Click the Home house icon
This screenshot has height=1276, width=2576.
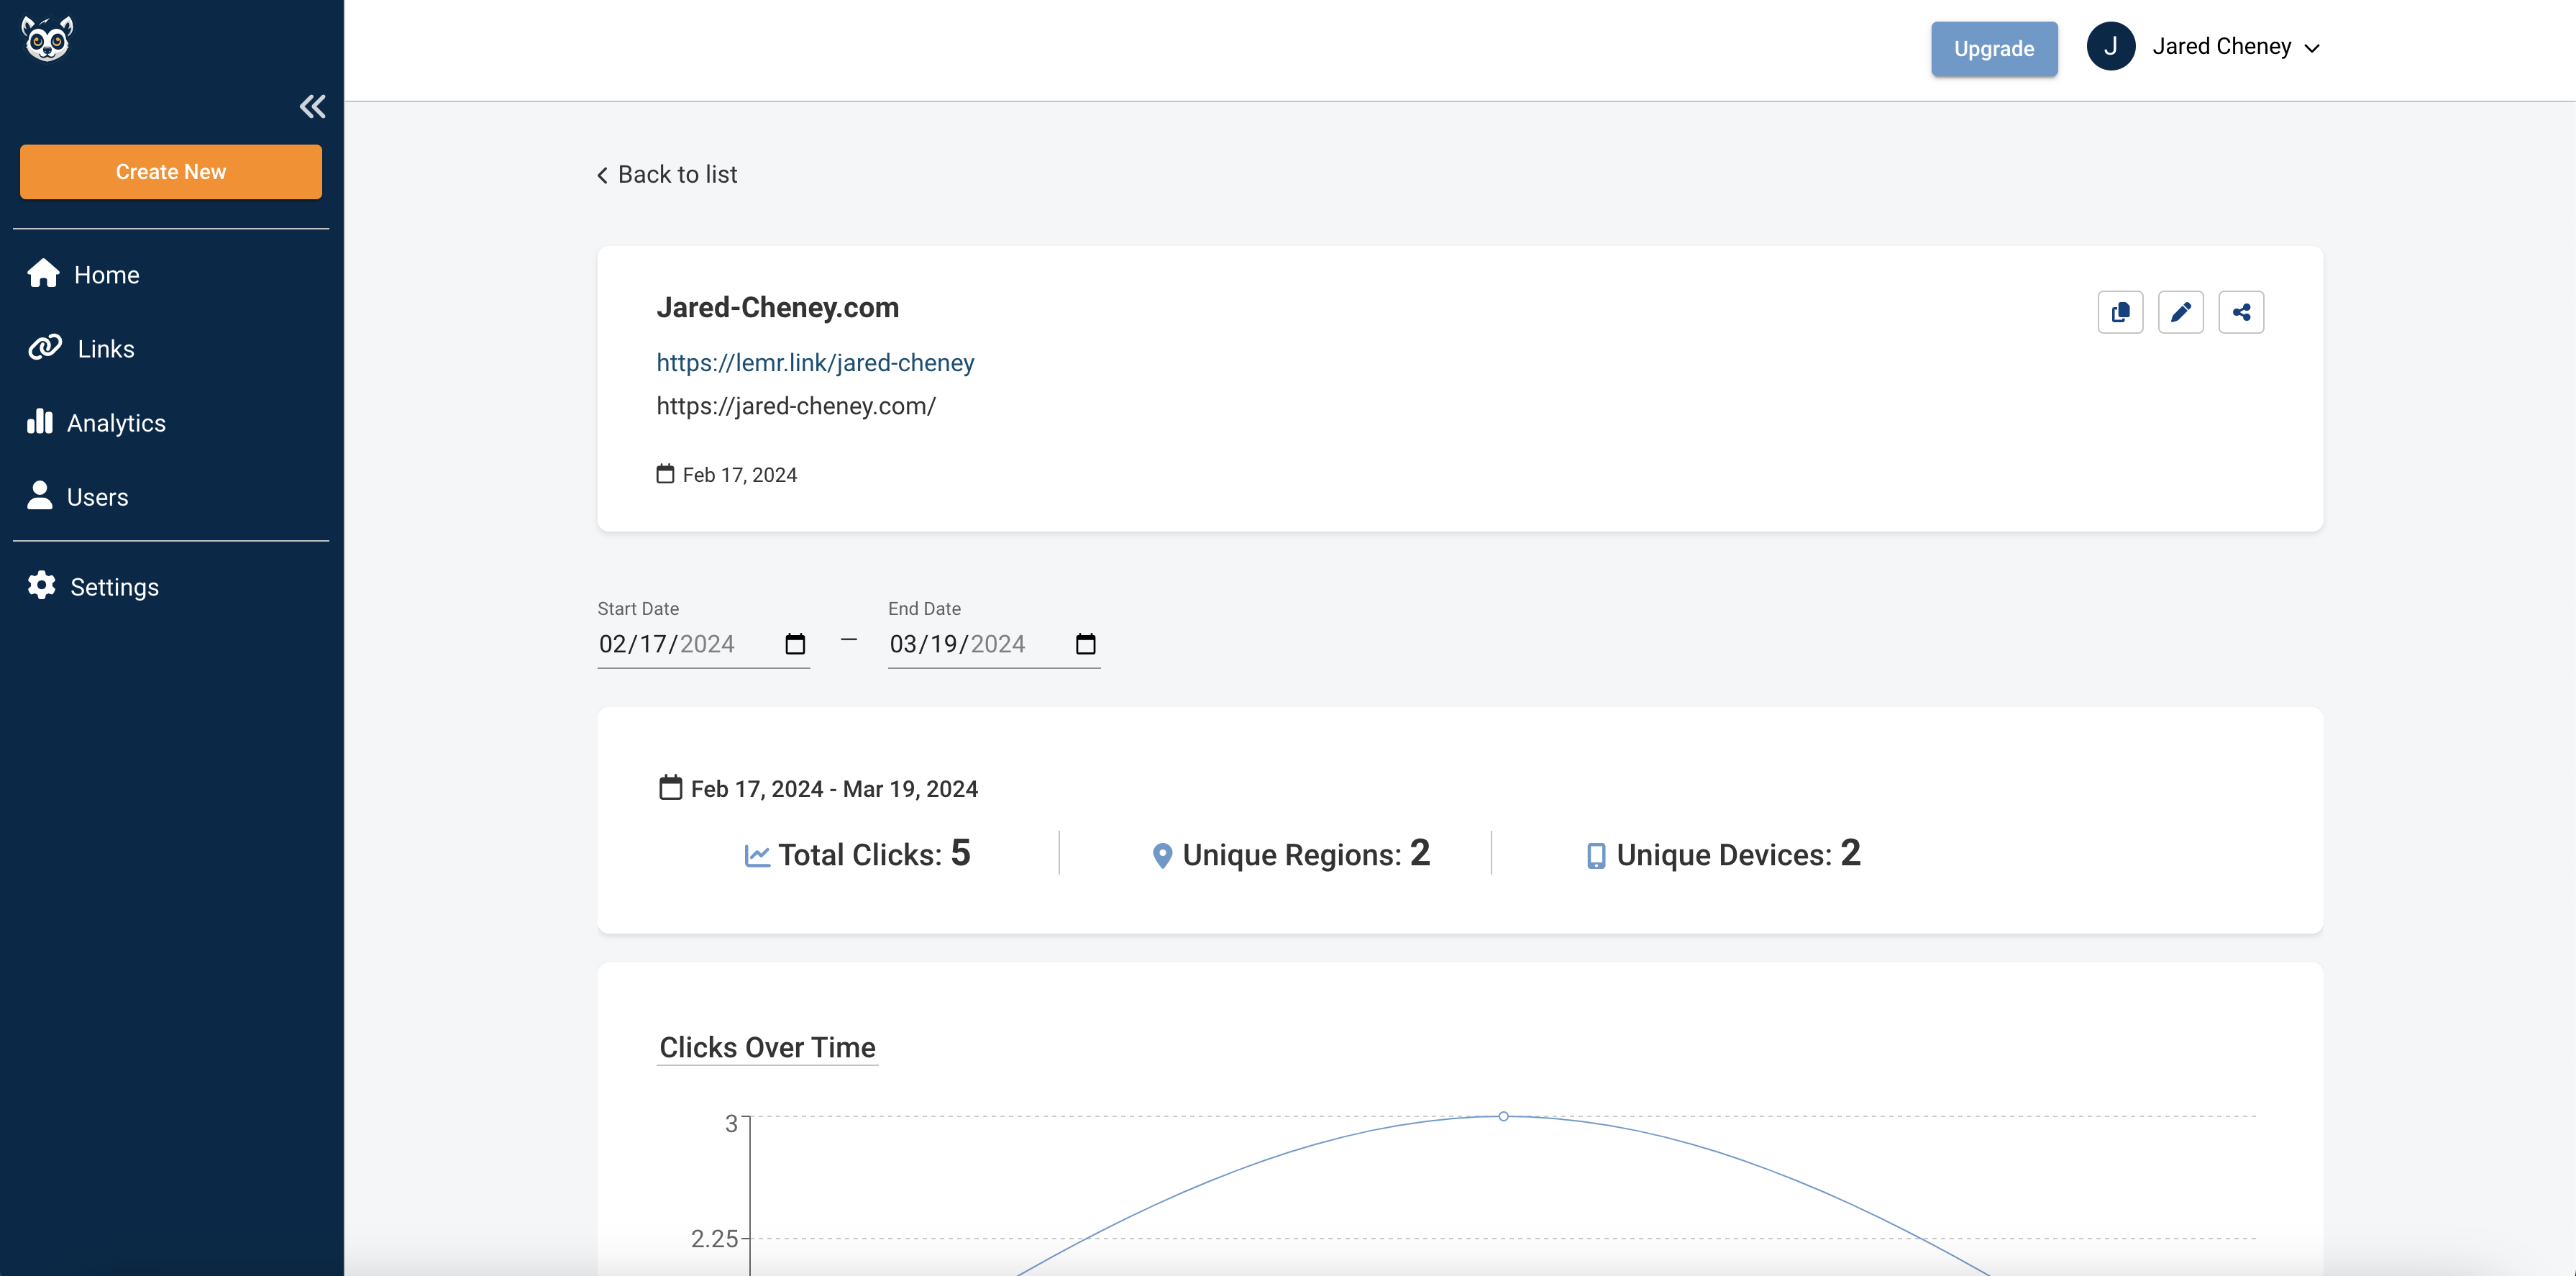pos(43,273)
